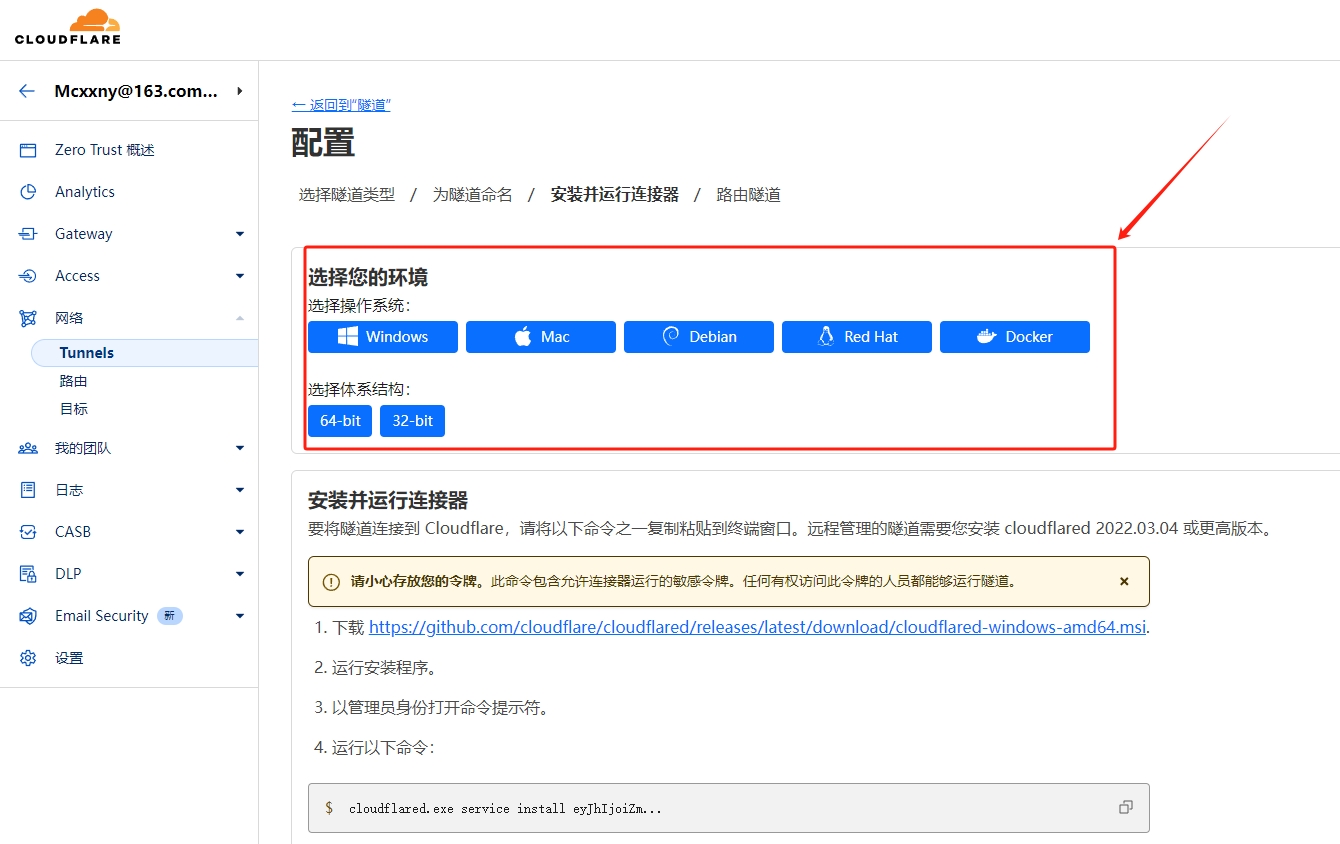The image size is (1340, 844).
Task: Open the cloudflared-windows-amd64.msi download link
Action: [758, 628]
